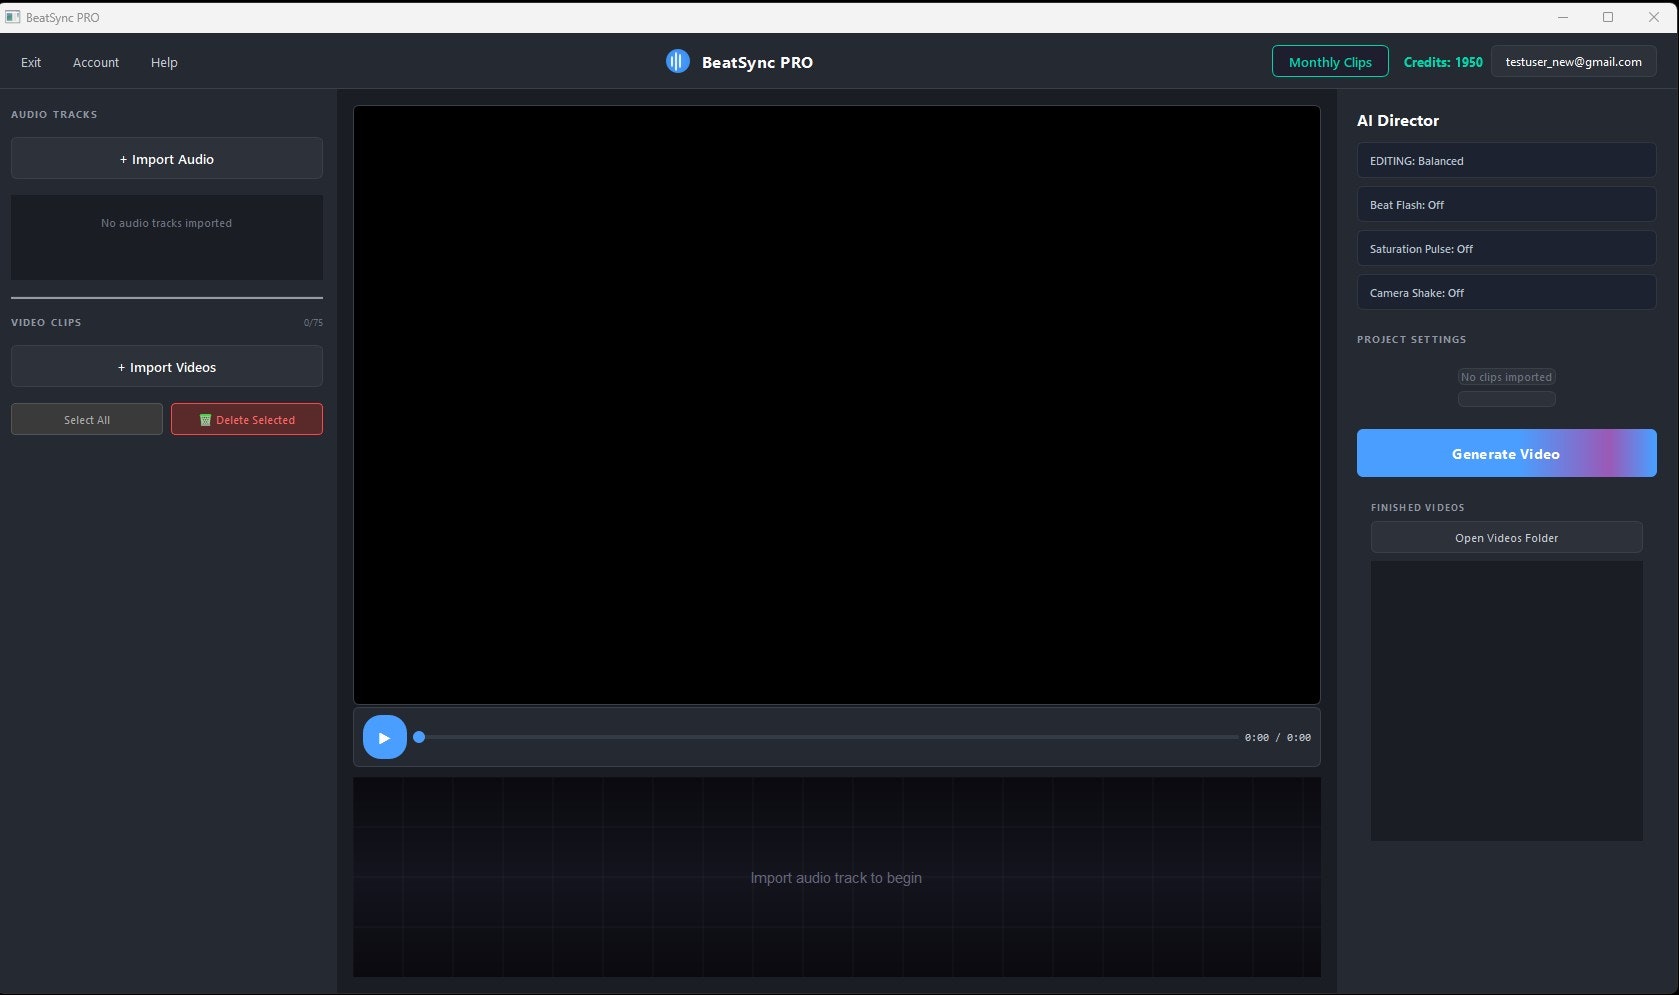Click the Import Audio plus icon
The image size is (1679, 995).
(x=124, y=159)
